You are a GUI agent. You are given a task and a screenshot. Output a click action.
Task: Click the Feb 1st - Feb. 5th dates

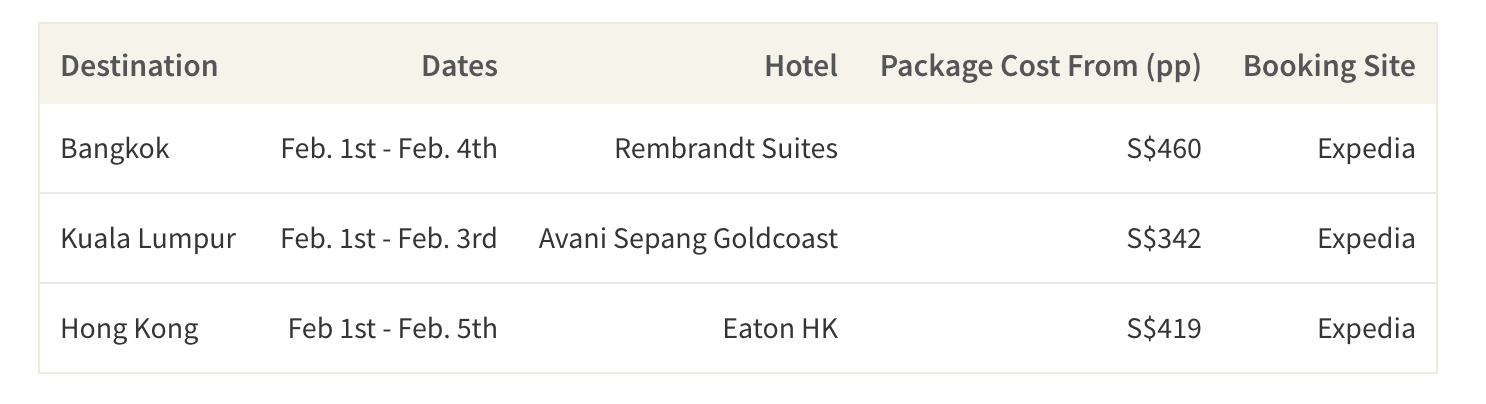pos(392,329)
